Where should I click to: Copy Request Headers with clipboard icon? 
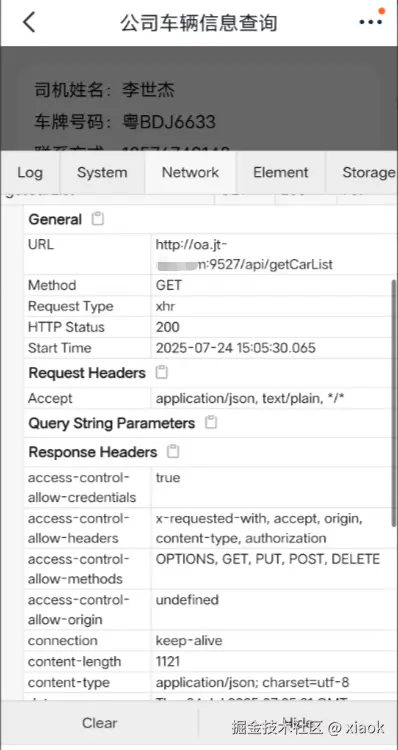point(162,373)
